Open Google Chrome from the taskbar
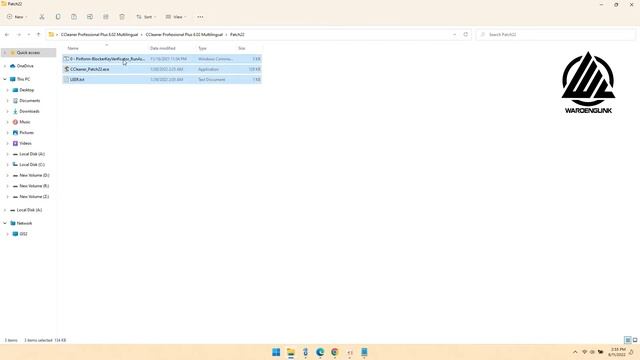640x360 pixels. [x=335, y=352]
